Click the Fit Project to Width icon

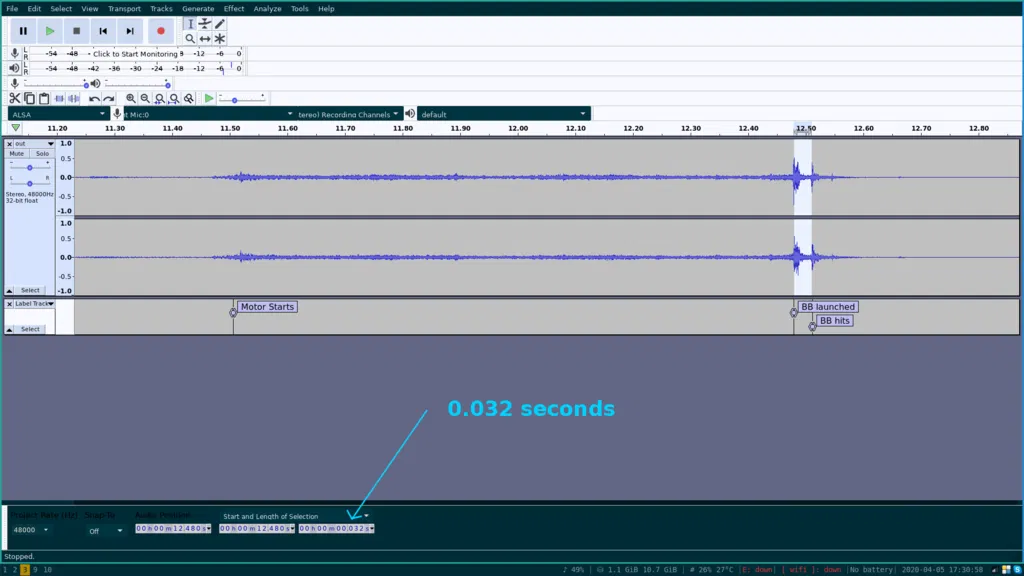(174, 99)
